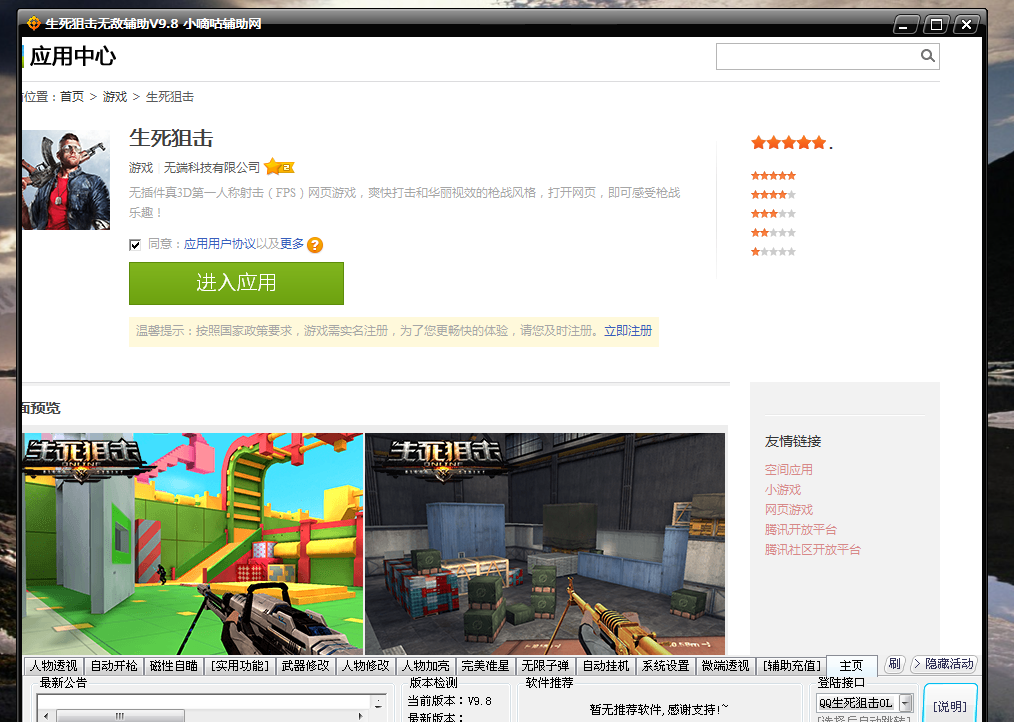The height and width of the screenshot is (722, 1014).
Task: Open the 空间应用 friendly link
Action: tap(788, 470)
